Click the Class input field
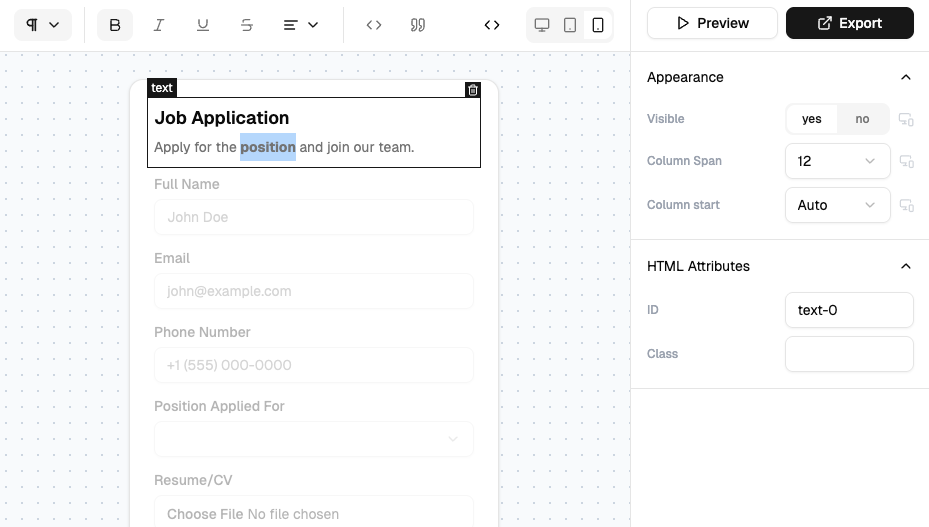Viewport: 929px width, 527px height. click(x=849, y=354)
